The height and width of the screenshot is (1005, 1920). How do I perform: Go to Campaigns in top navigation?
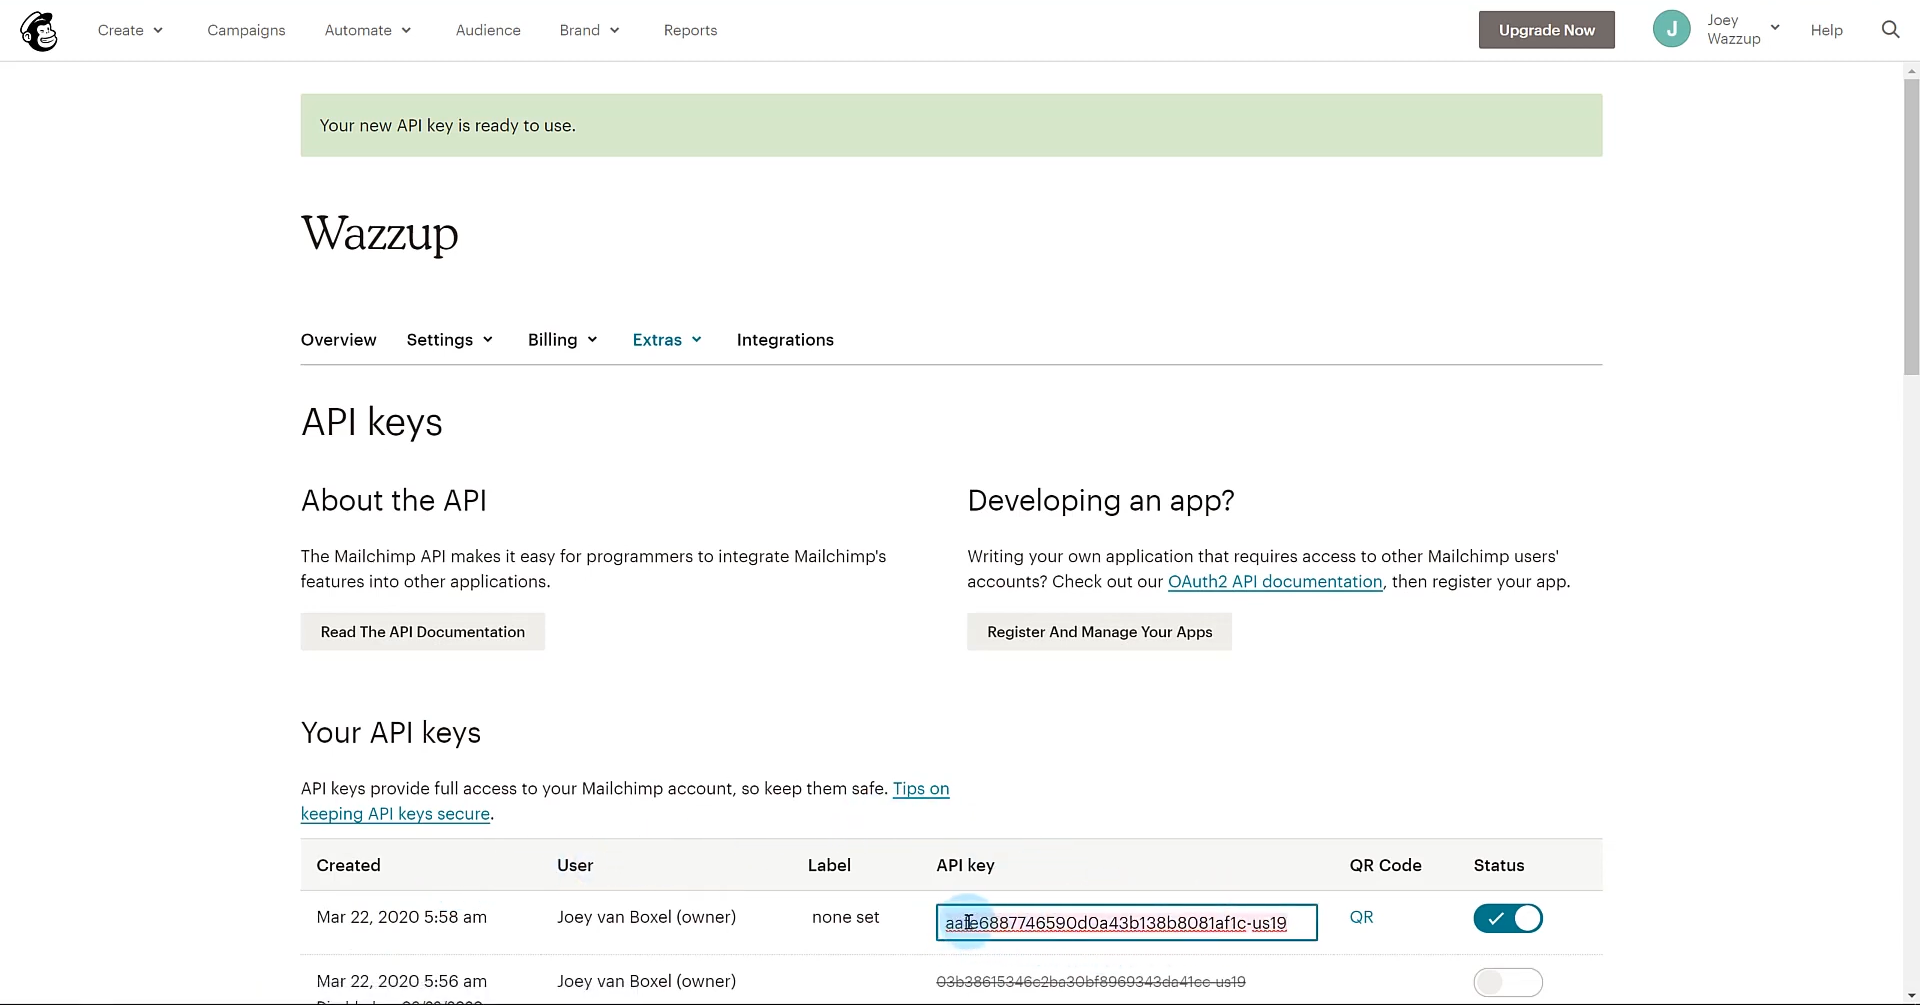pos(246,30)
